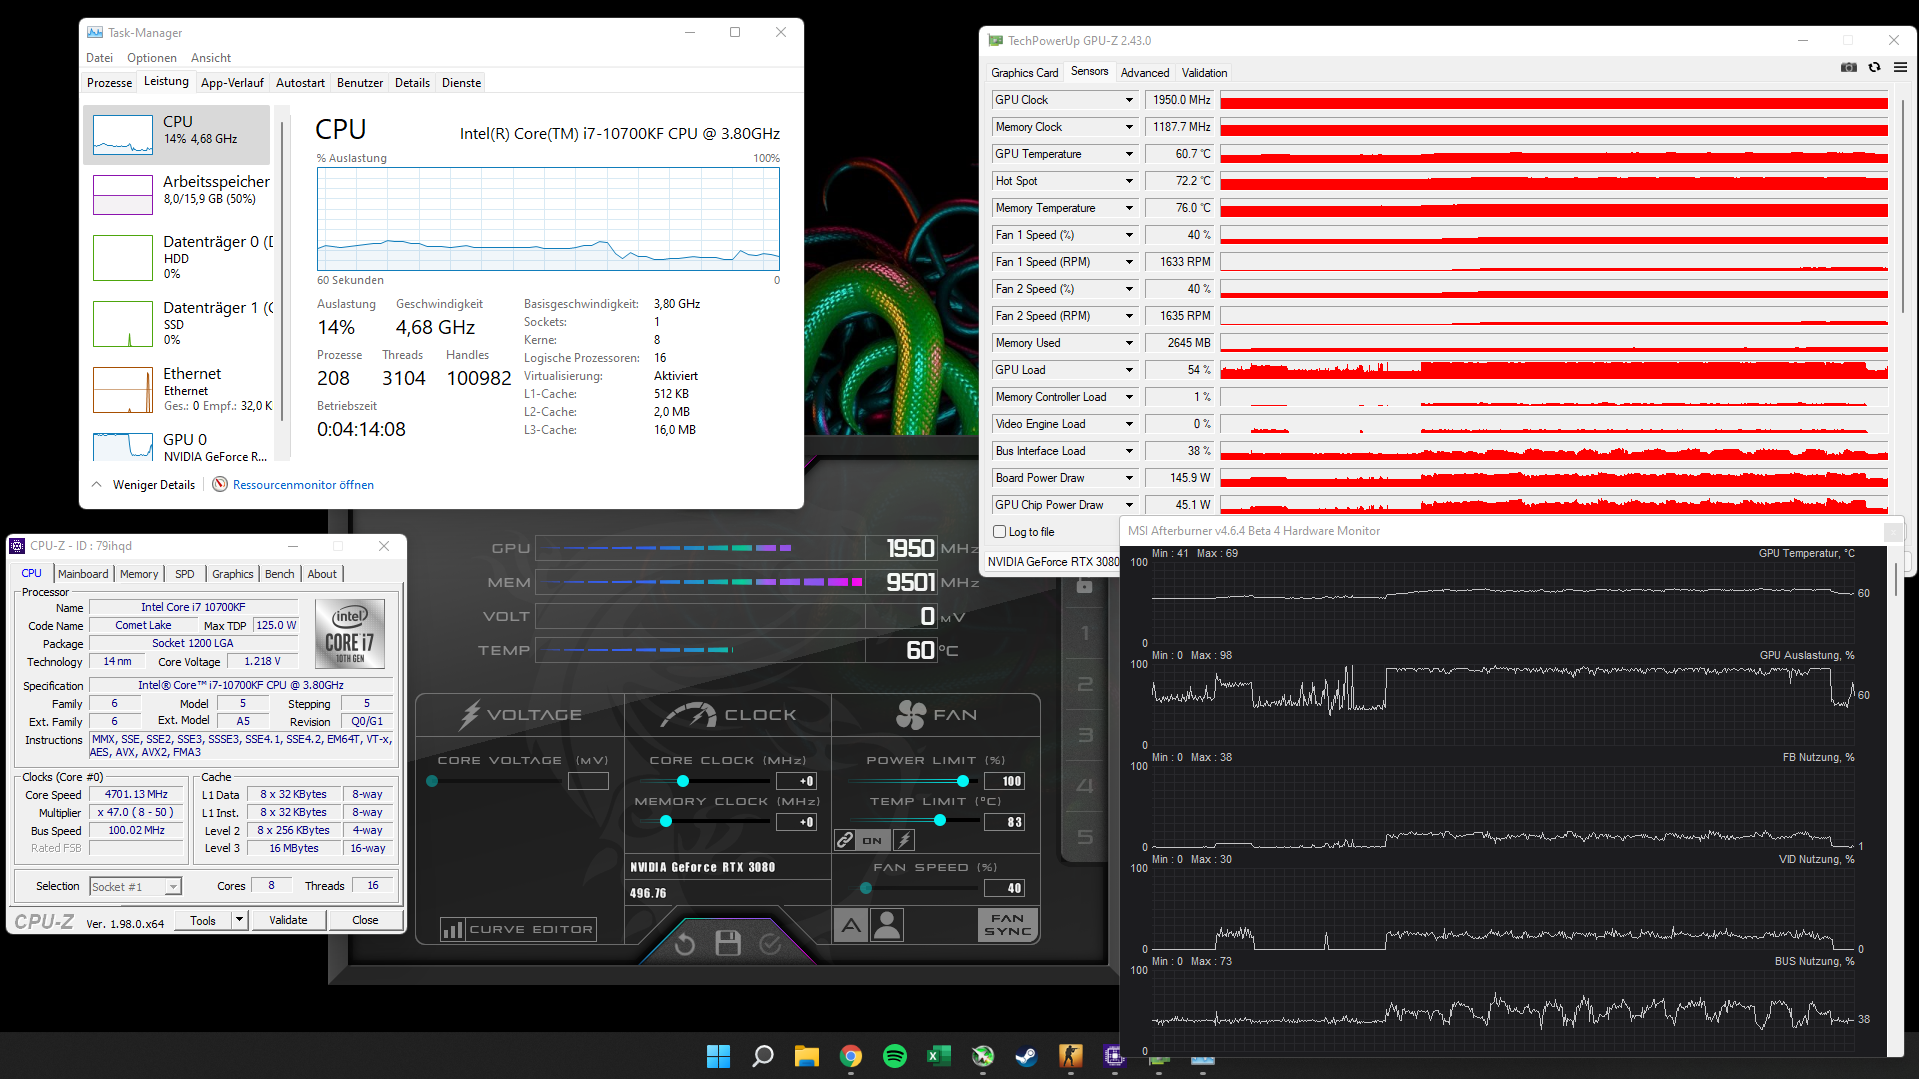The image size is (1919, 1079).
Task: Take a GPU-Z screenshot with the camera icon
Action: click(1849, 67)
